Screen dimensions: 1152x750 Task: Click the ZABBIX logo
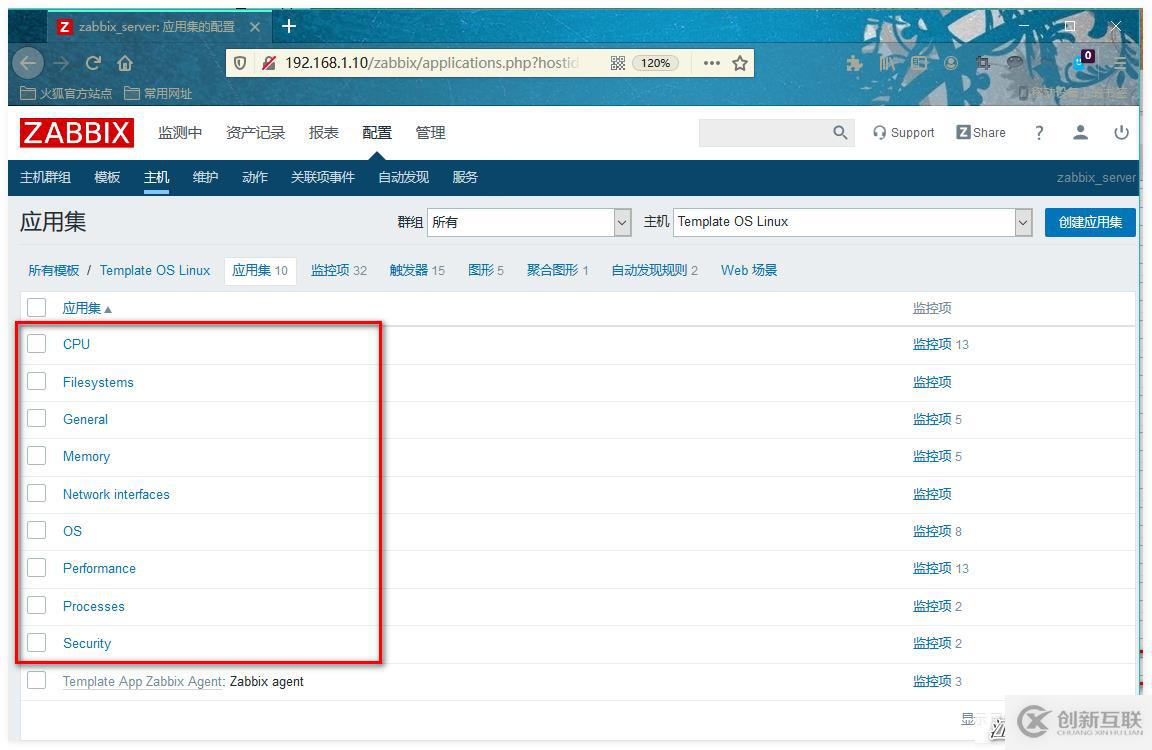point(76,133)
